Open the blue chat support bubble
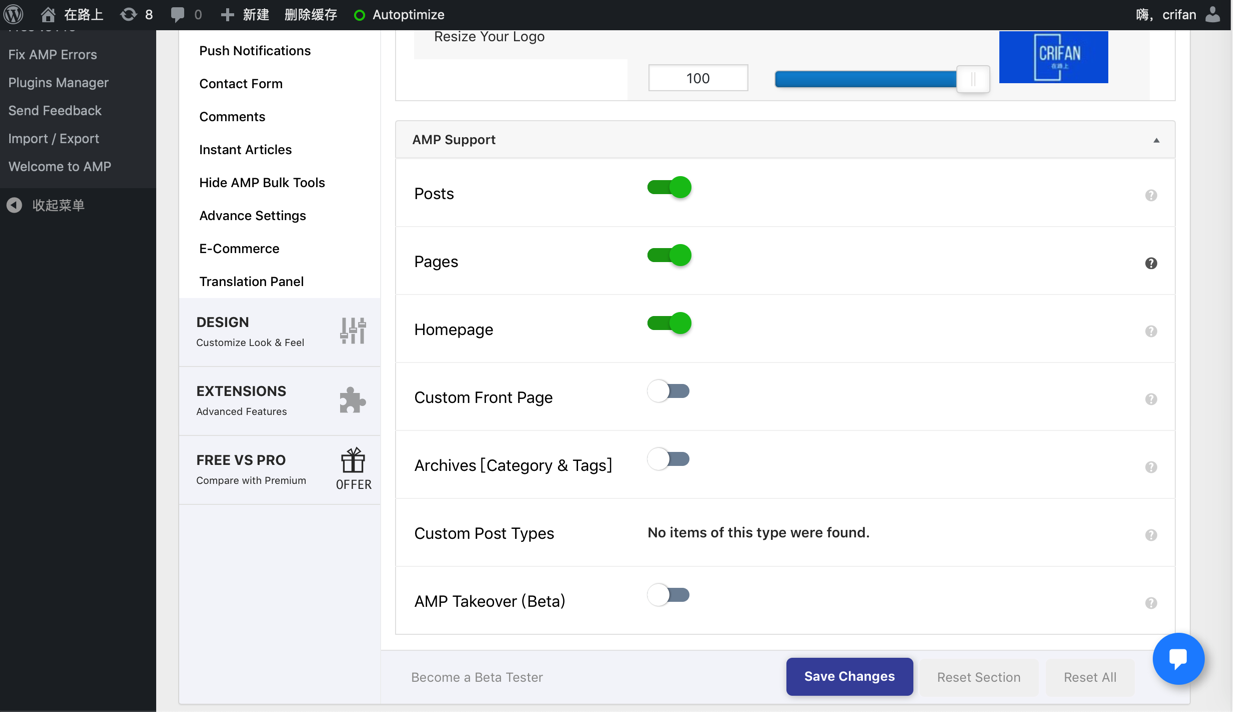 tap(1178, 658)
